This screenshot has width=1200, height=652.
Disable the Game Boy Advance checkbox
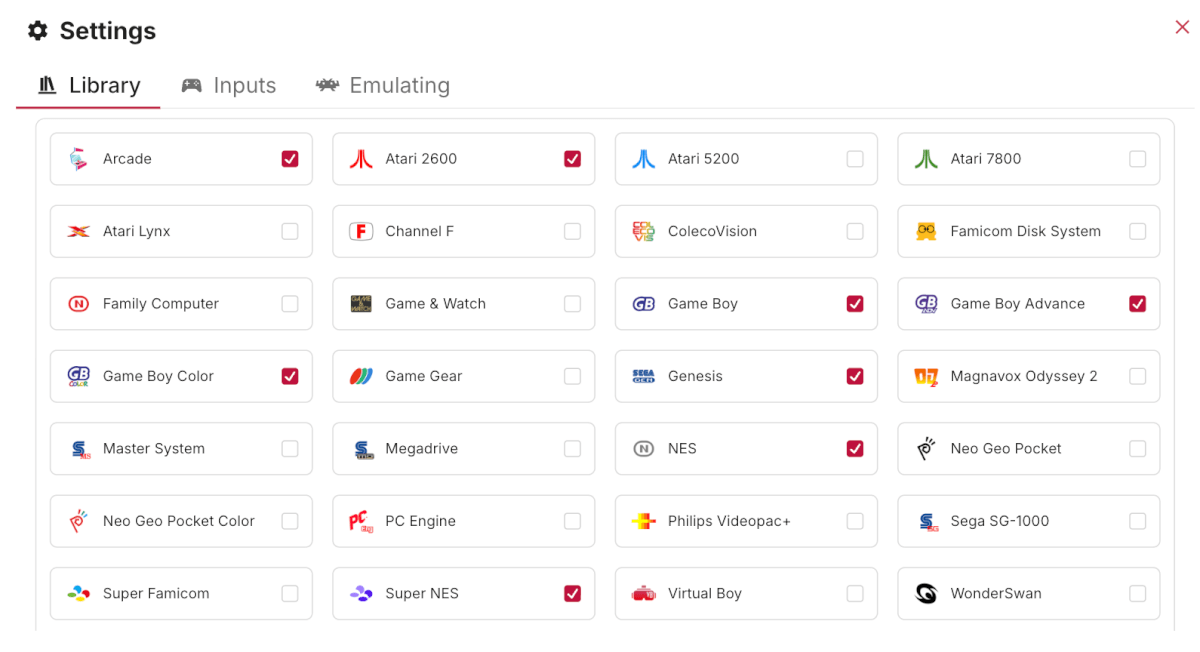pyautogui.click(x=1137, y=304)
